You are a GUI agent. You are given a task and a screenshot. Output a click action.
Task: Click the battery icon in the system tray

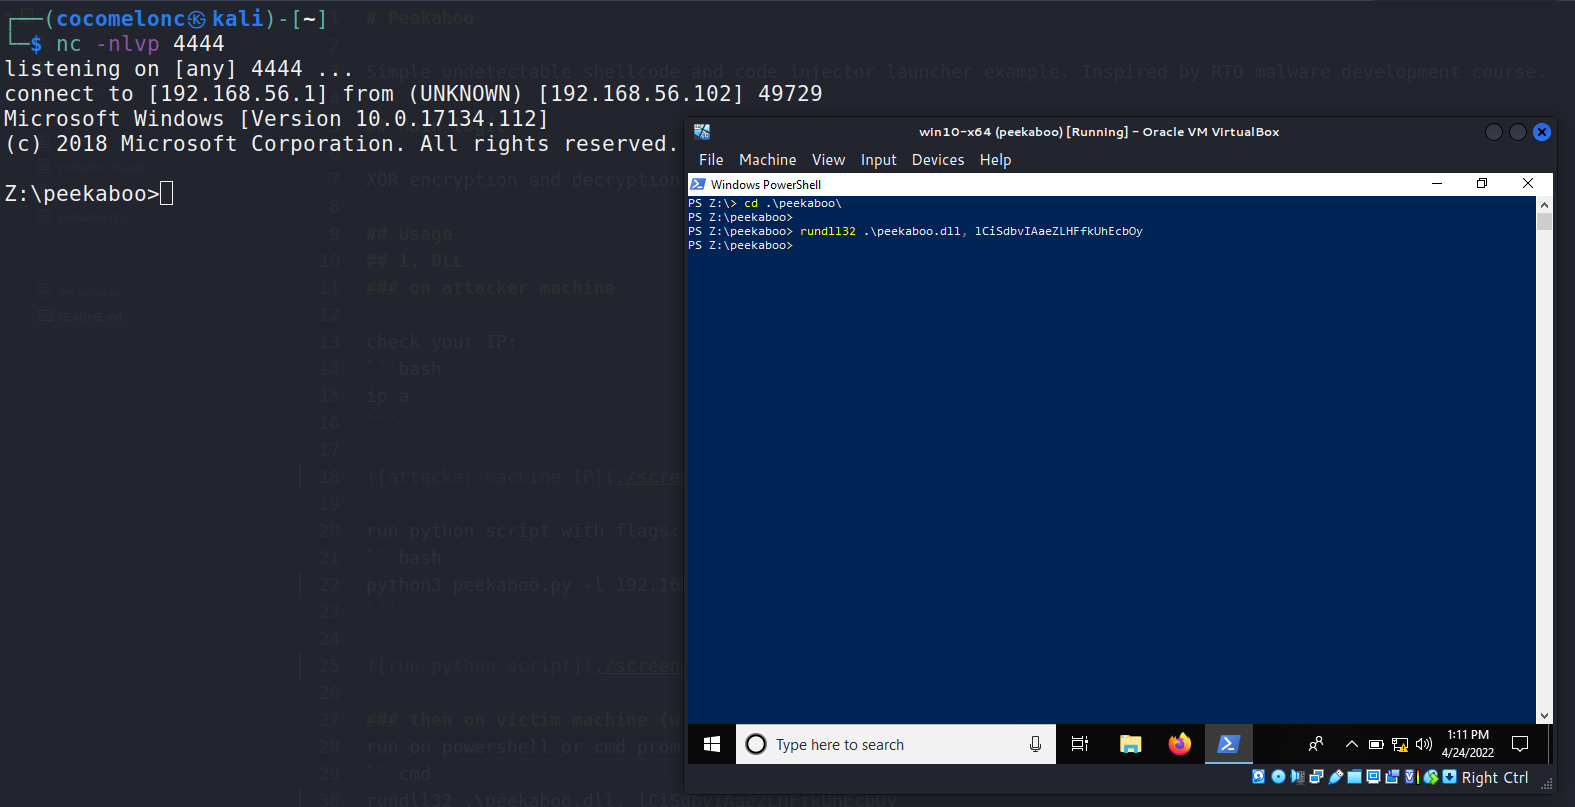coord(1376,745)
